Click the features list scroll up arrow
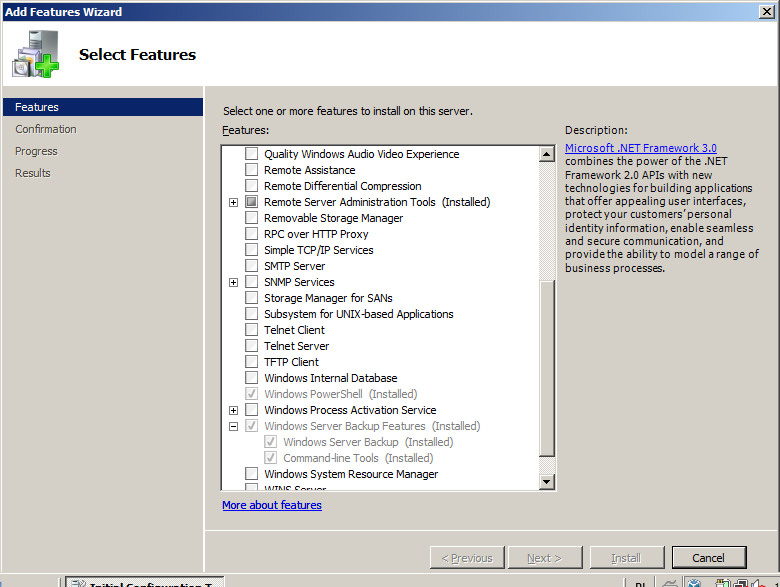The height and width of the screenshot is (587, 780). [x=547, y=154]
